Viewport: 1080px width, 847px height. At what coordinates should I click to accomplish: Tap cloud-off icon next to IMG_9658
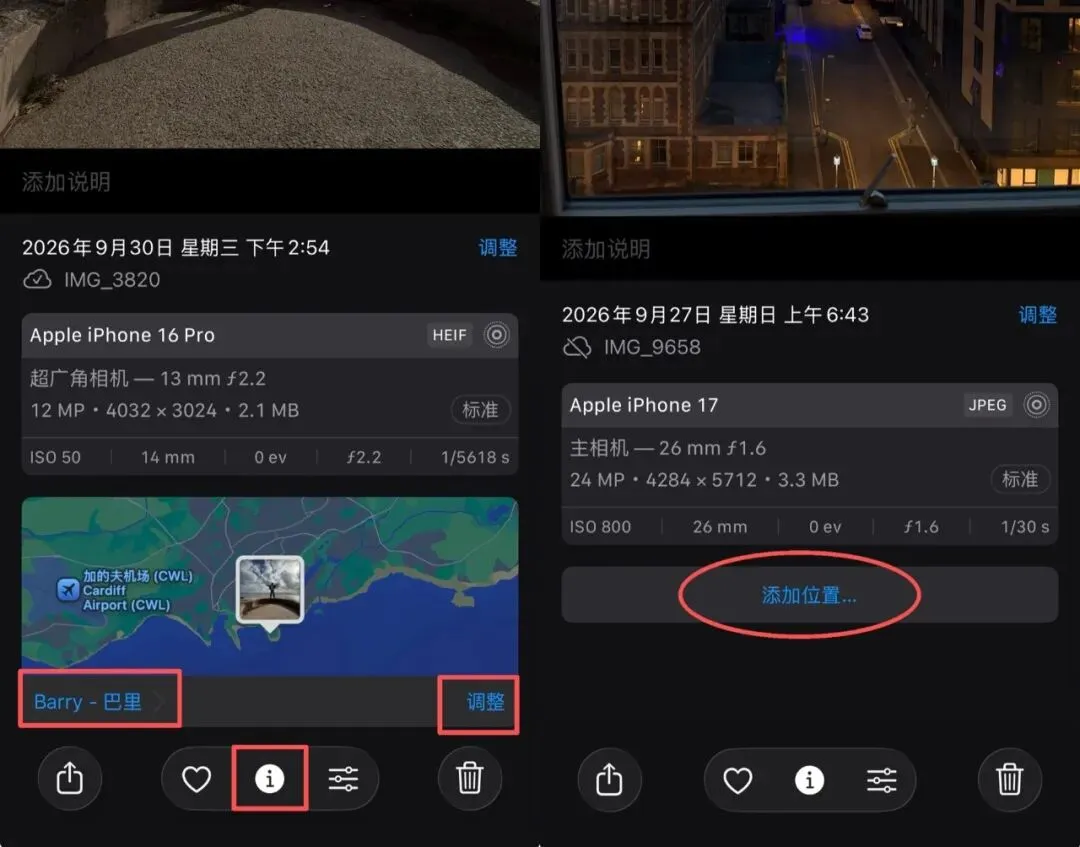577,347
